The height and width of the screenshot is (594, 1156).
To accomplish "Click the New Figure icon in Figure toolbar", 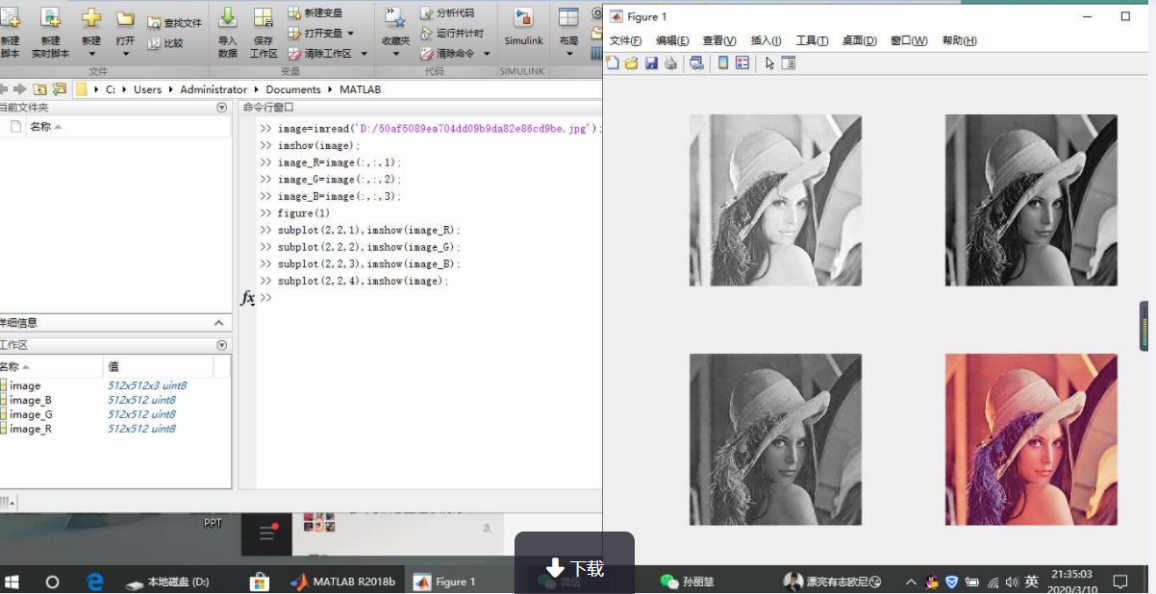I will (x=613, y=63).
